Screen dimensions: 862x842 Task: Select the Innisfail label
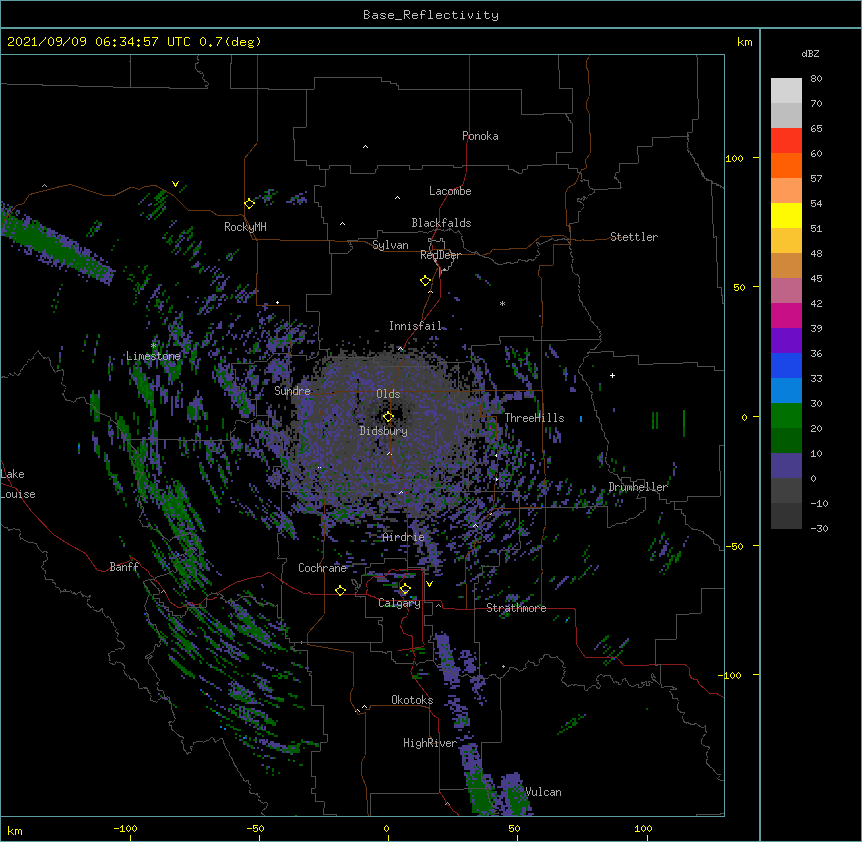point(415,326)
